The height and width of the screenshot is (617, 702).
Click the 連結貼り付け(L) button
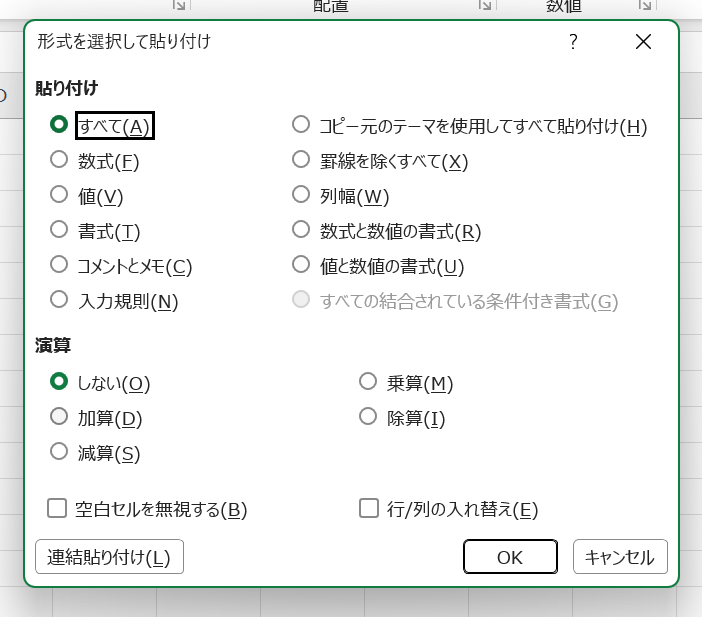(x=109, y=557)
